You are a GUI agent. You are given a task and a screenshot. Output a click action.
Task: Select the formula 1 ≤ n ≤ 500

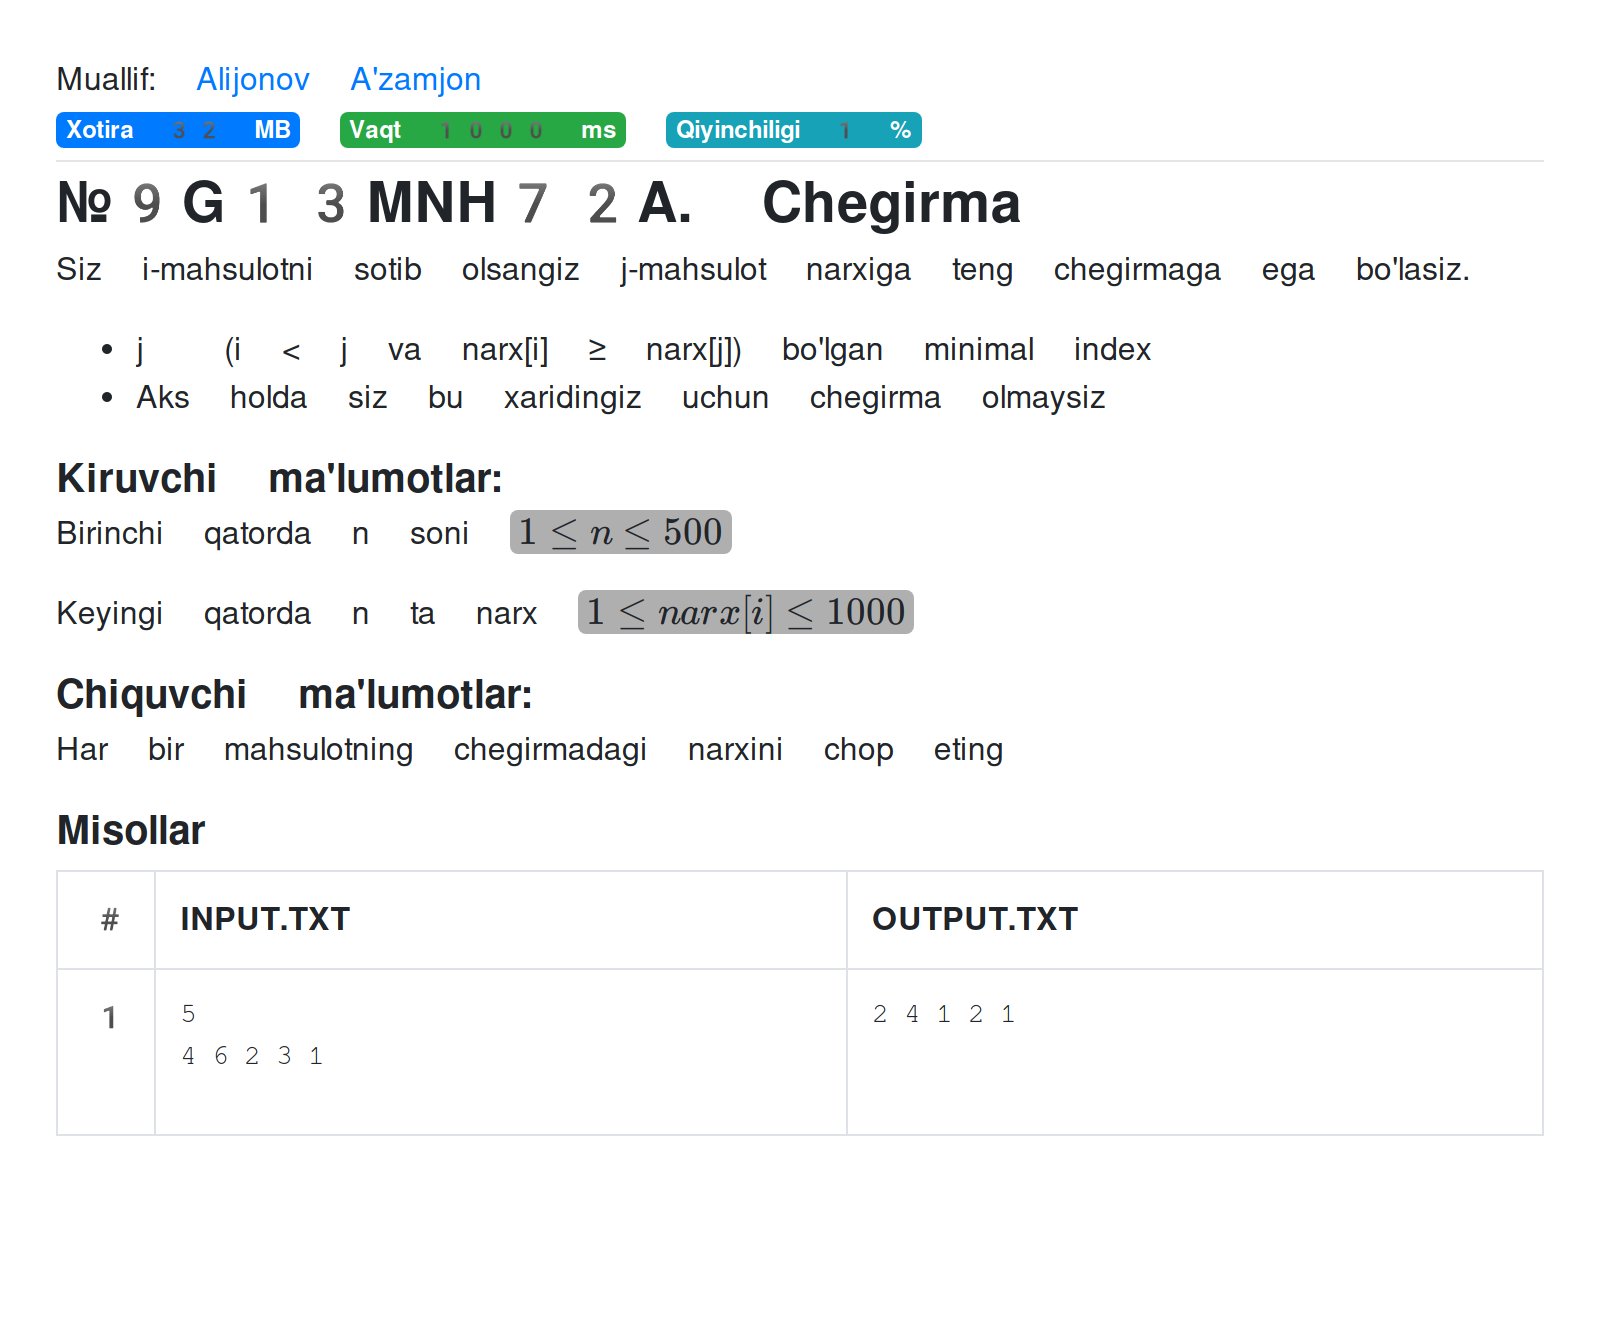point(620,532)
